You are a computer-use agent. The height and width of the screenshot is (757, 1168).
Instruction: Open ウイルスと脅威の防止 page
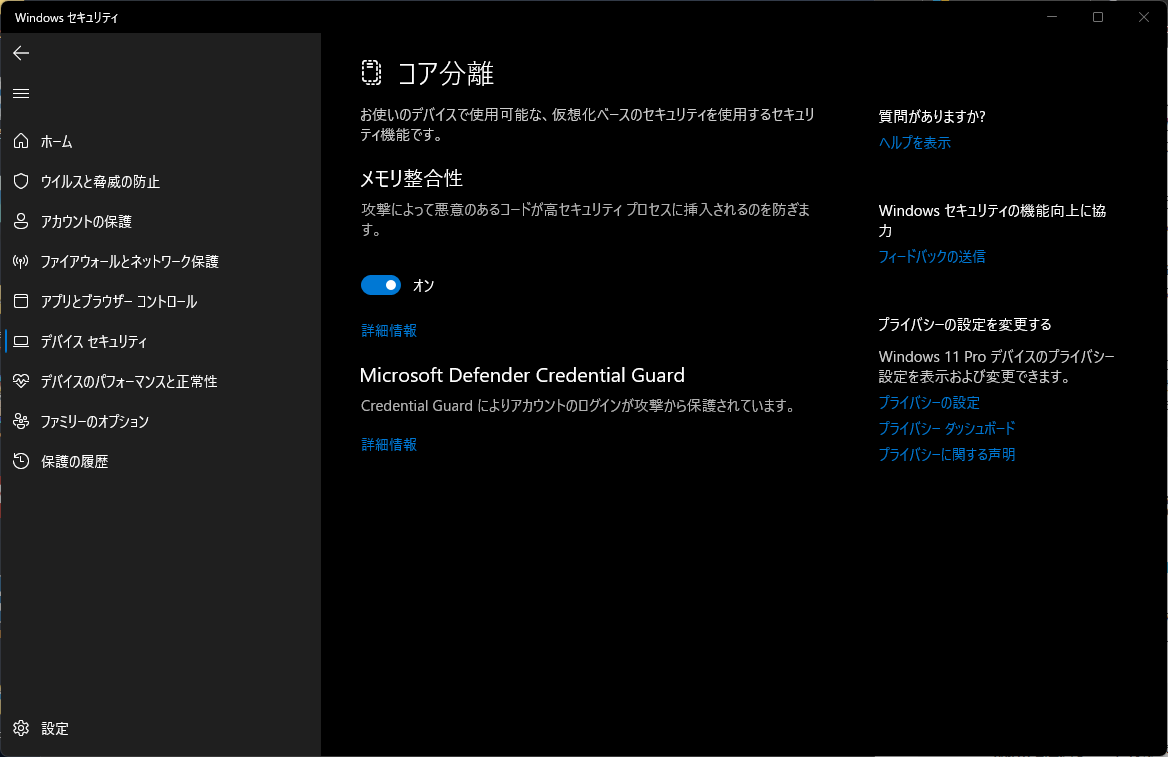point(100,182)
